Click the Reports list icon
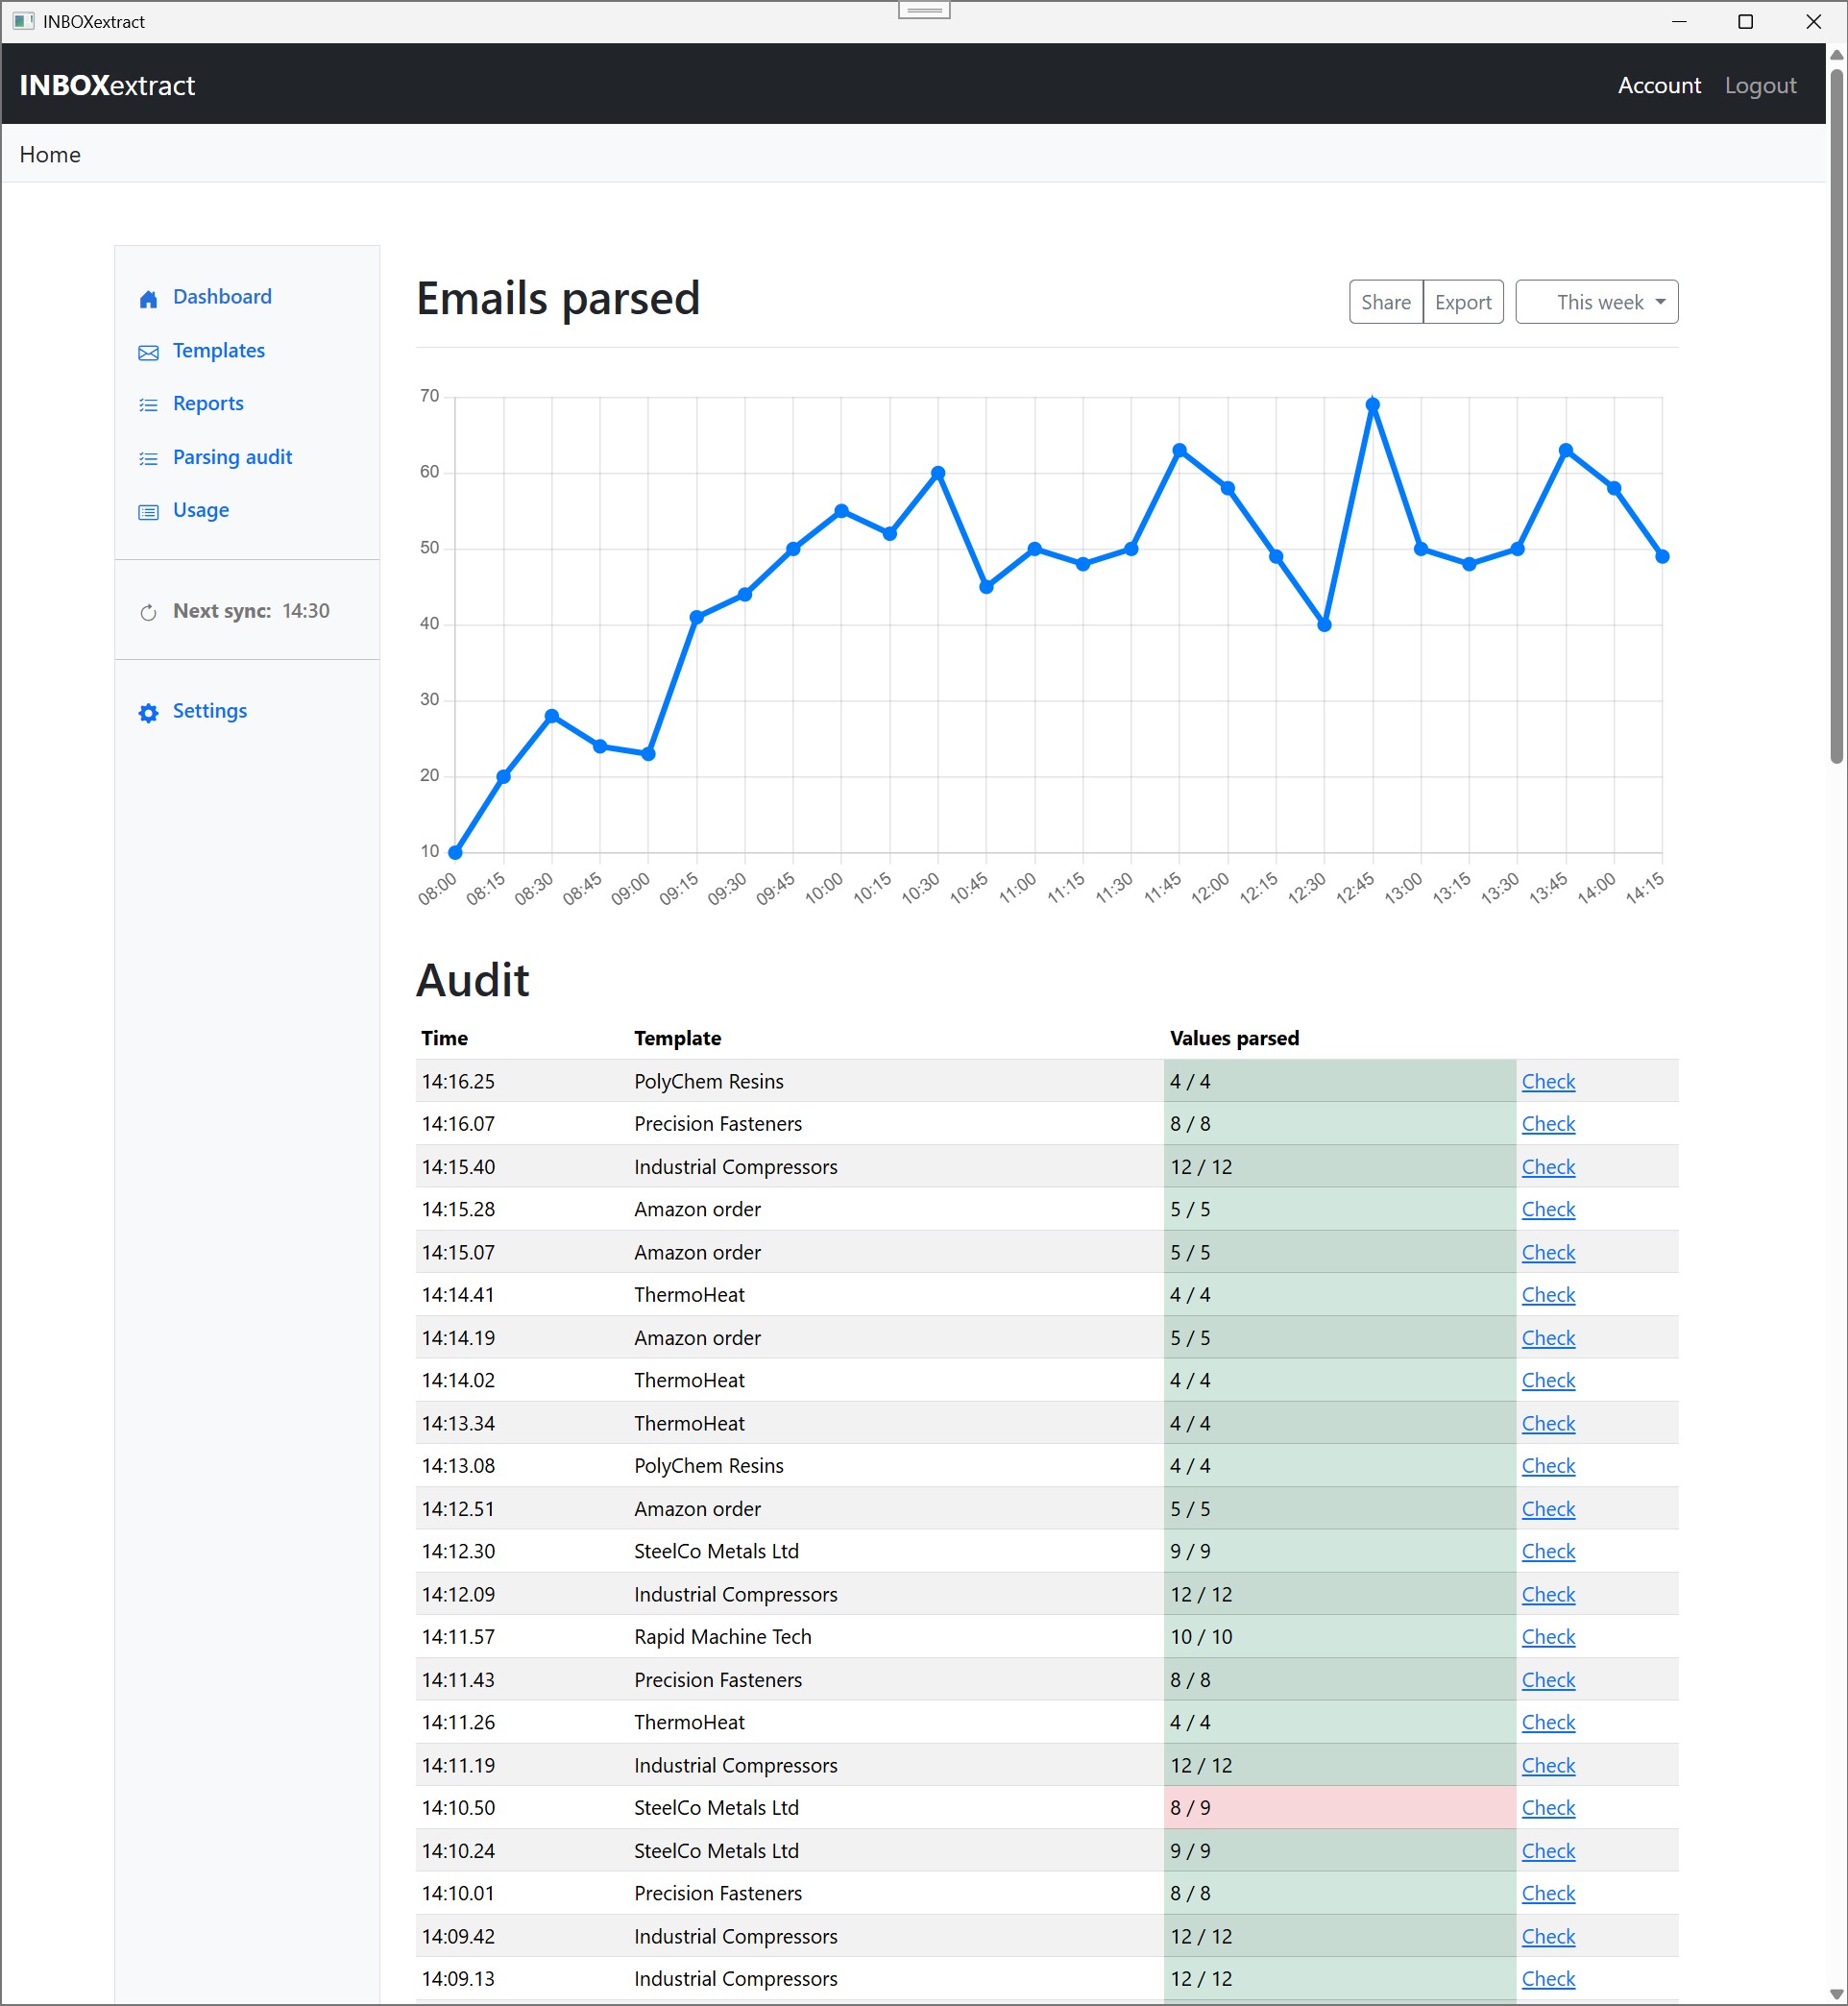The image size is (1848, 2006). click(148, 404)
